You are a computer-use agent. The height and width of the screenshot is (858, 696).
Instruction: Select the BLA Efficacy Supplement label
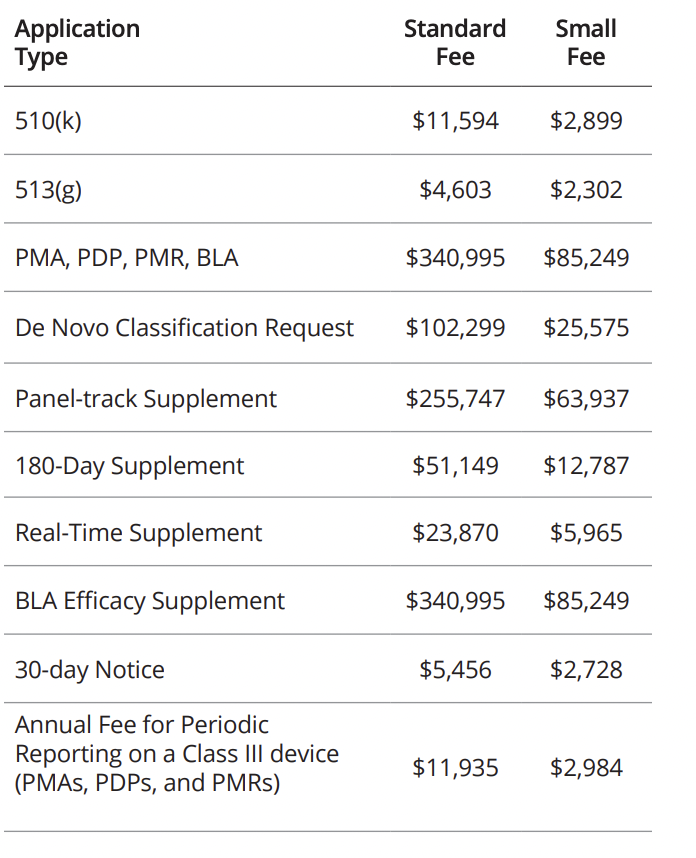(150, 601)
